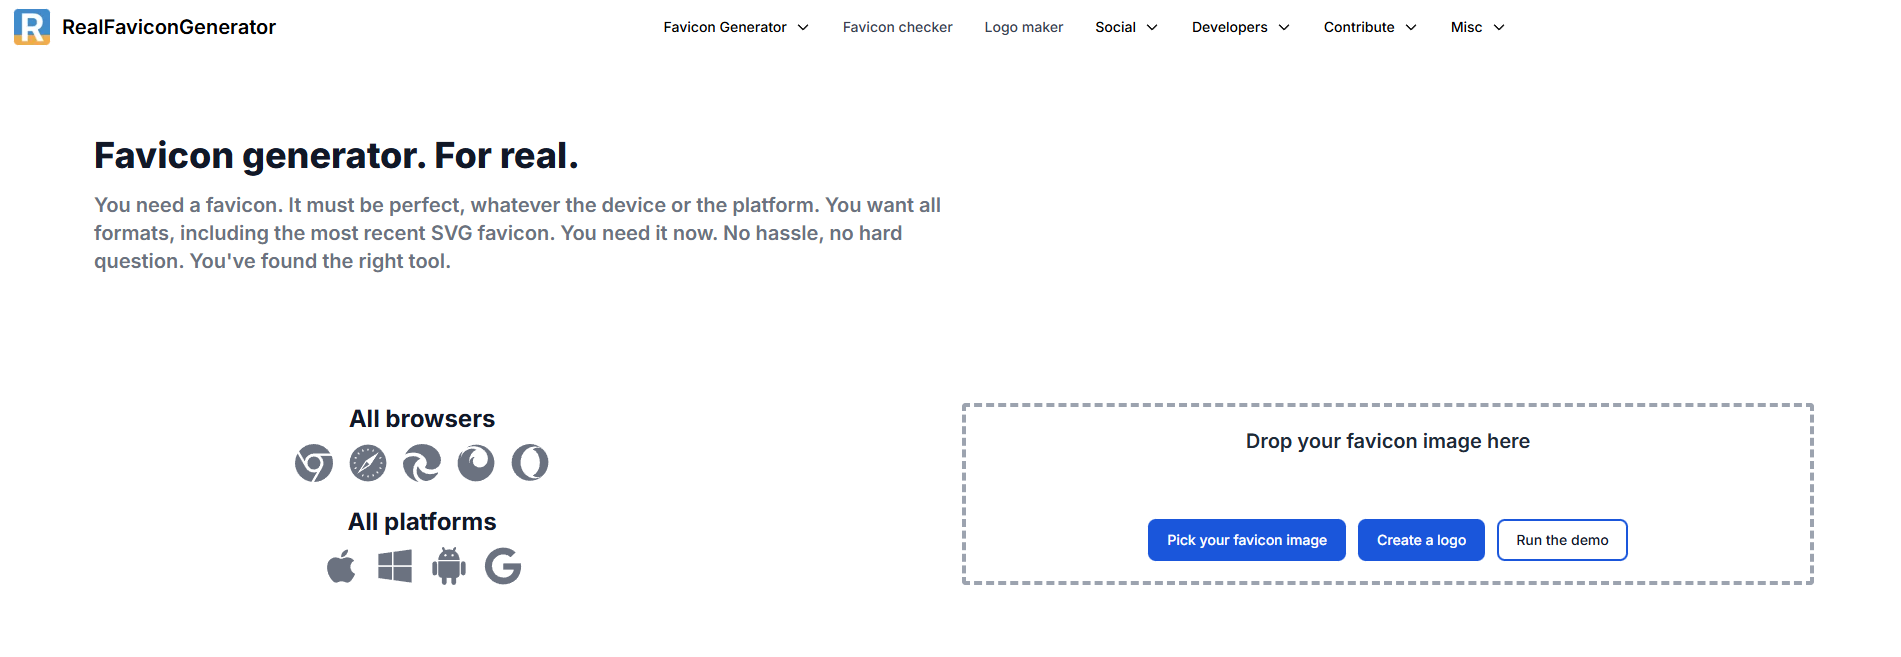Click Pick your favicon image button
Screen dimensions: 1901x657
pos(1247,540)
